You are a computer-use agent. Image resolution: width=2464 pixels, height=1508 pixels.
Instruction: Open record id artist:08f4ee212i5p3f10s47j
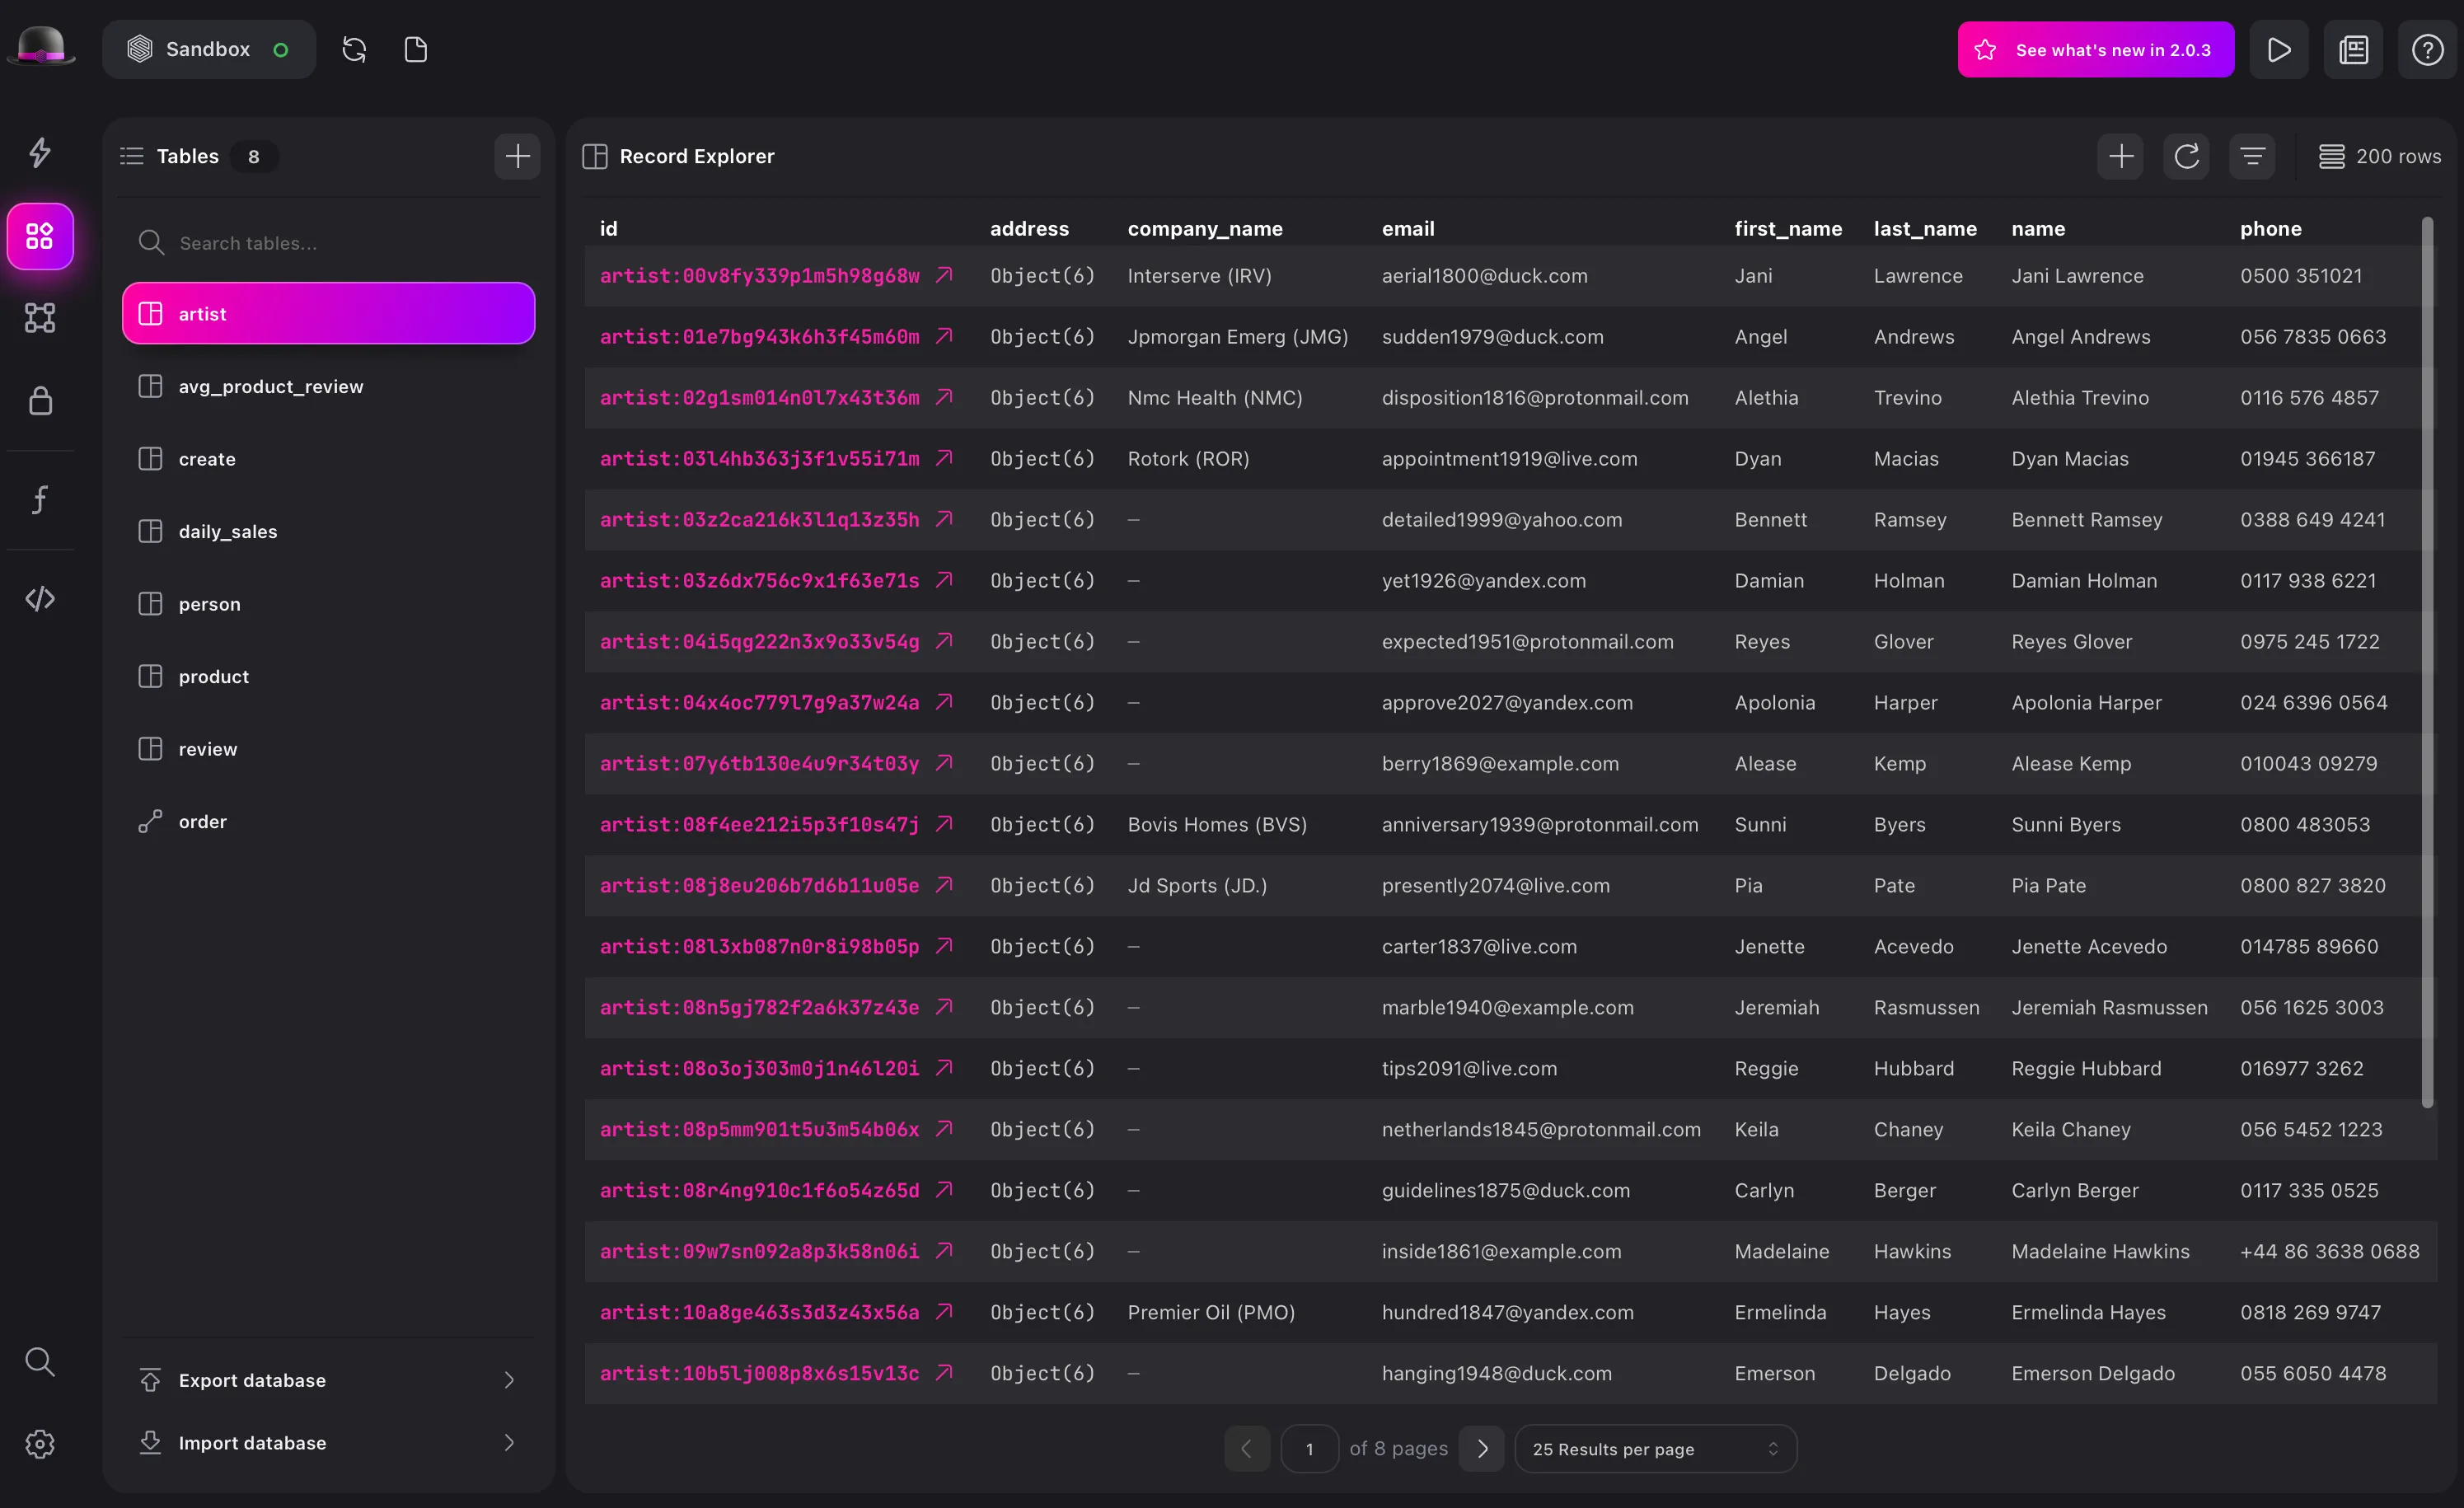(x=759, y=824)
